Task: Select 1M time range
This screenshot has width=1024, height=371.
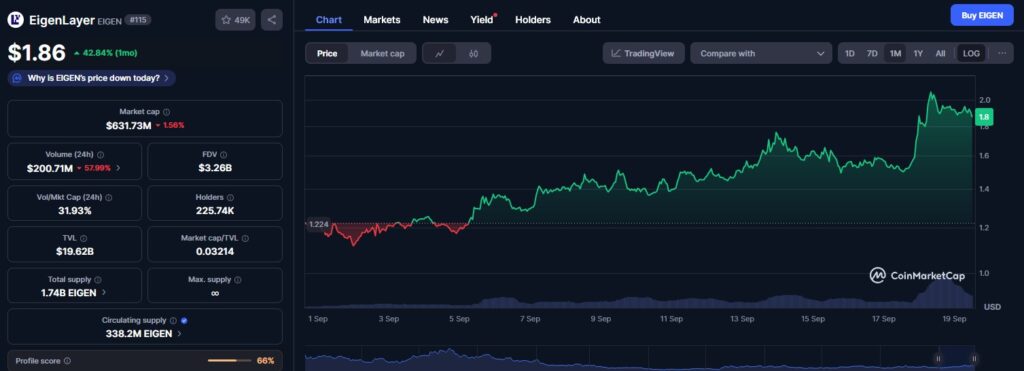Action: [895, 54]
